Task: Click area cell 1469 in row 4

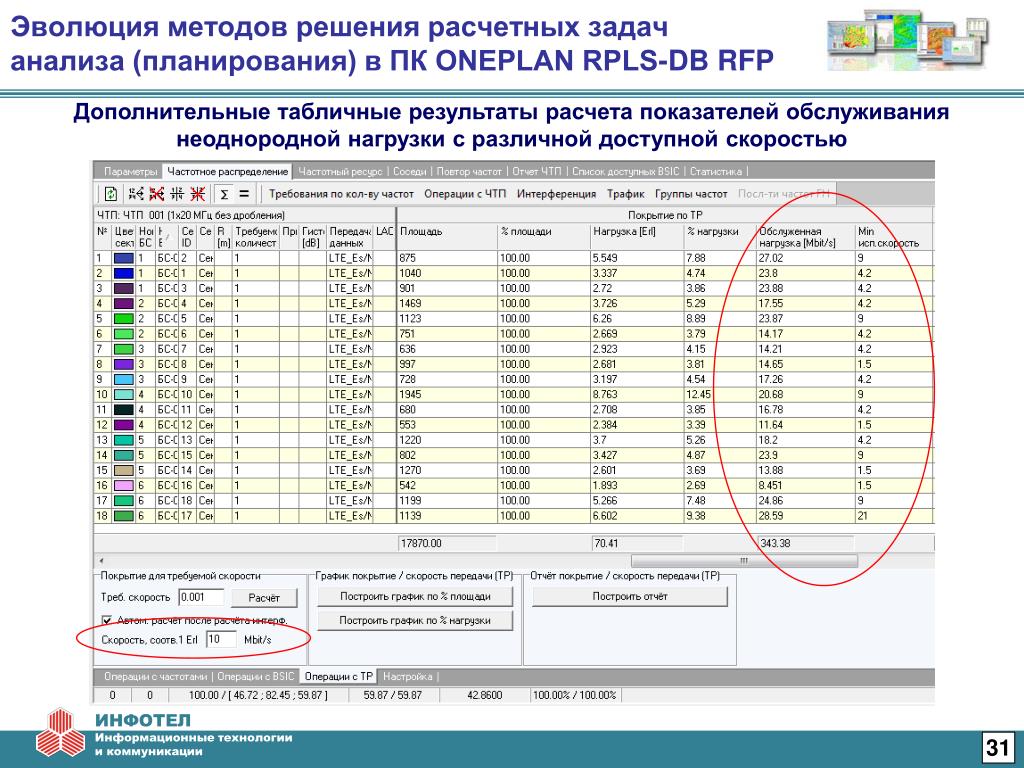Action: [447, 304]
